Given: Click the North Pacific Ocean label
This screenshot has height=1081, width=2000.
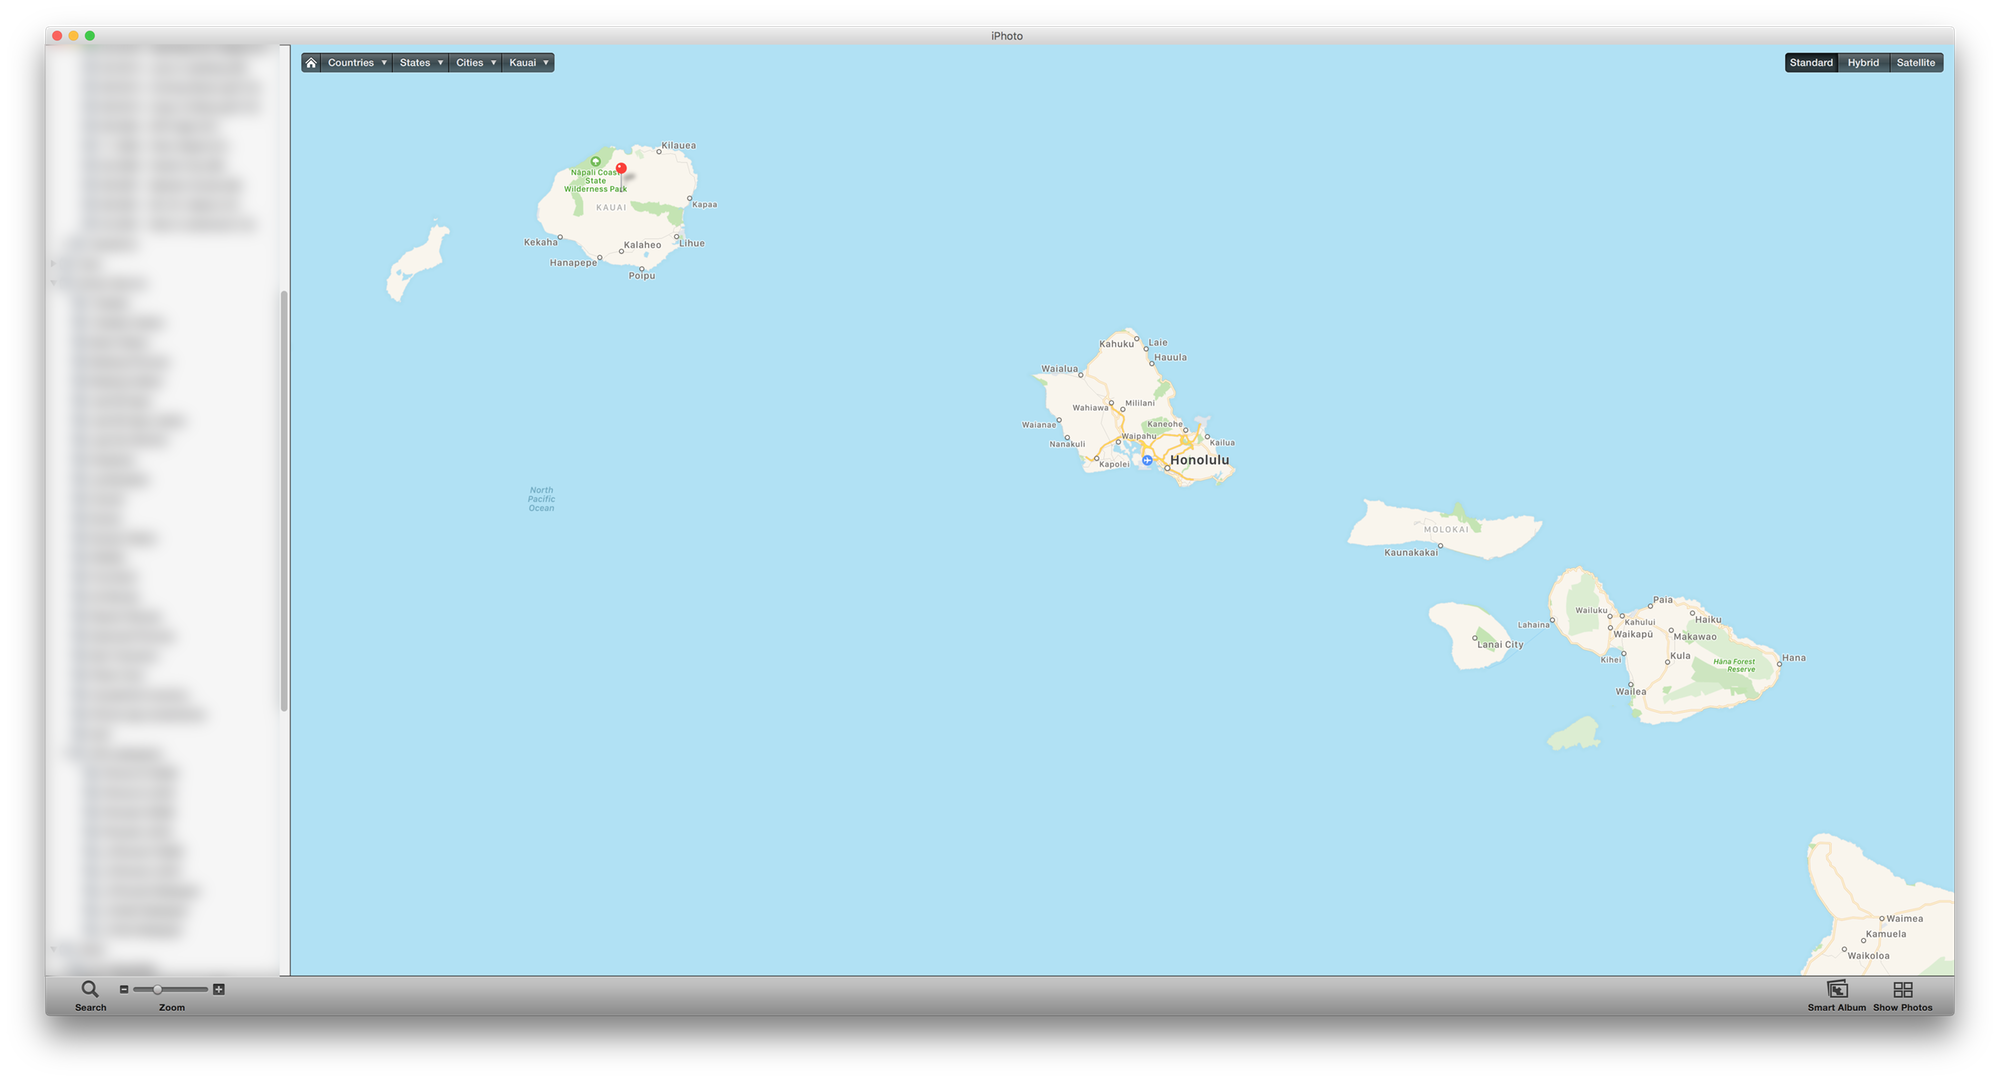Looking at the screenshot, I should tap(541, 499).
